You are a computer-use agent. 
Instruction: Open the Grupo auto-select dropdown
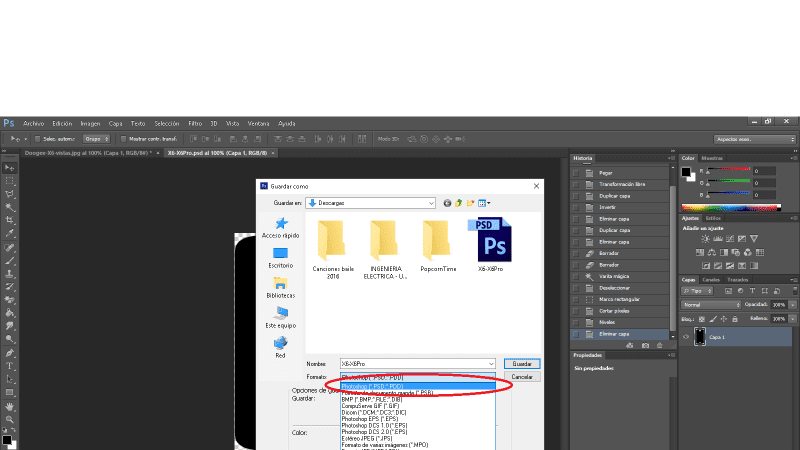pyautogui.click(x=96, y=139)
